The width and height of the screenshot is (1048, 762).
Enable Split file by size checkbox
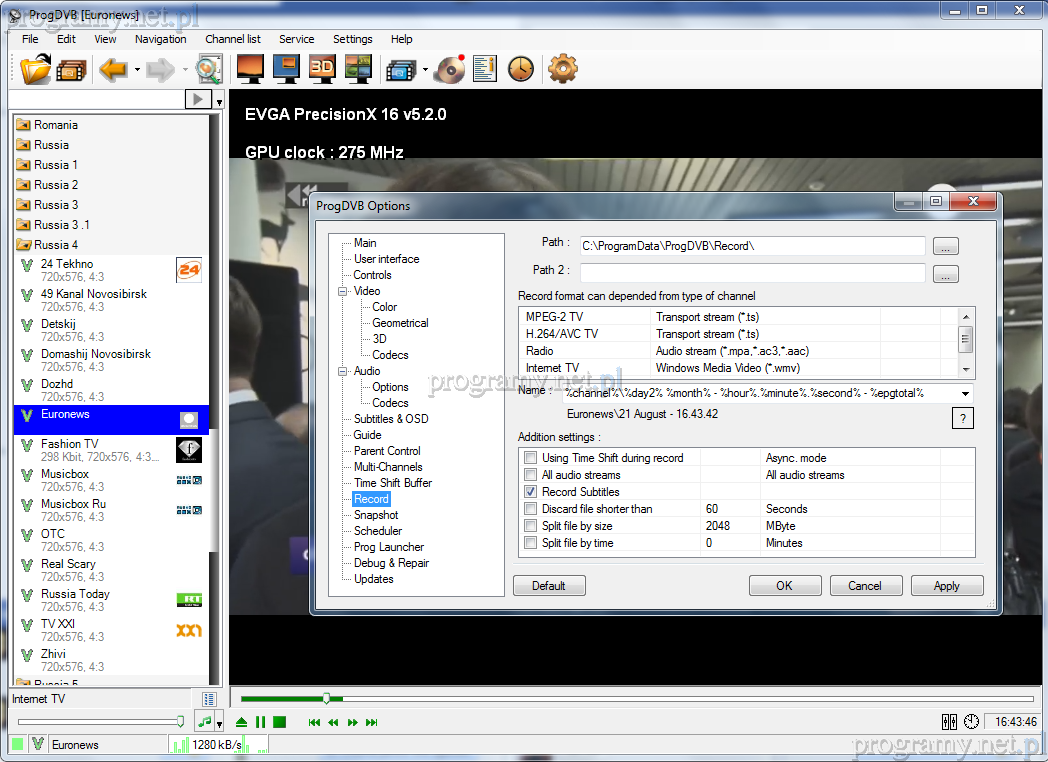tap(531, 526)
